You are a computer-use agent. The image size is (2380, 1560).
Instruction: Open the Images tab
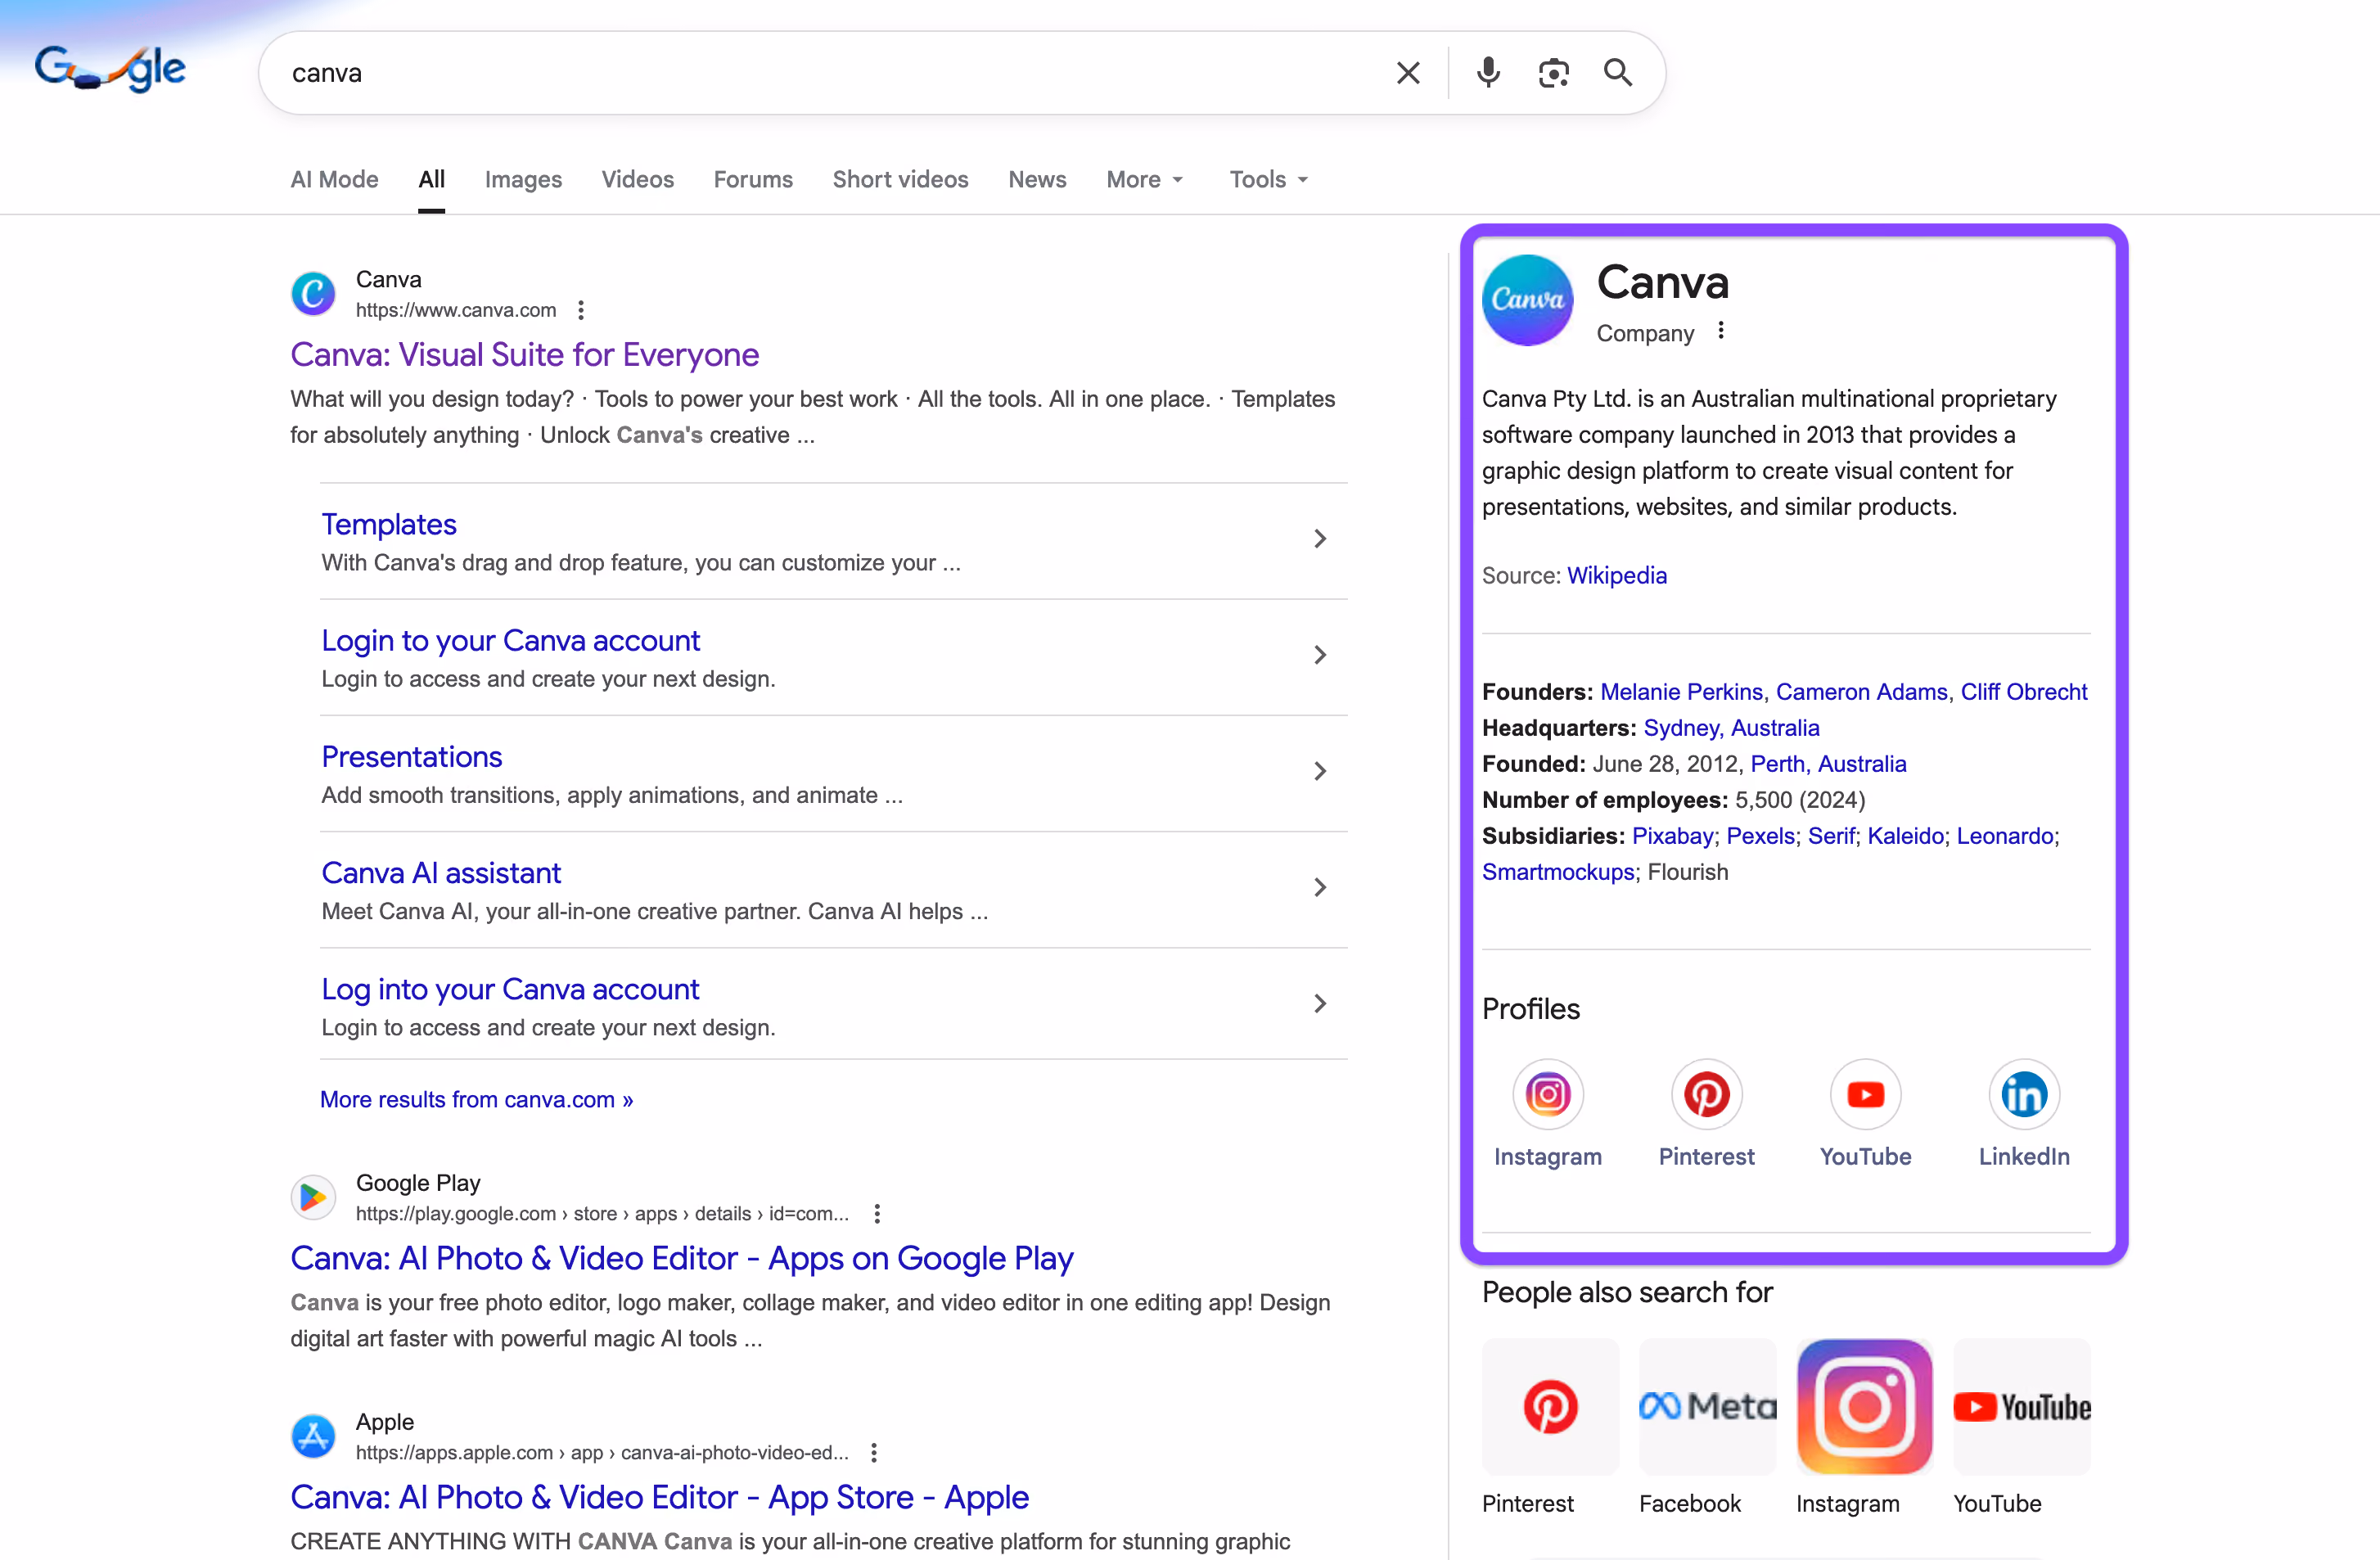pyautogui.click(x=523, y=180)
